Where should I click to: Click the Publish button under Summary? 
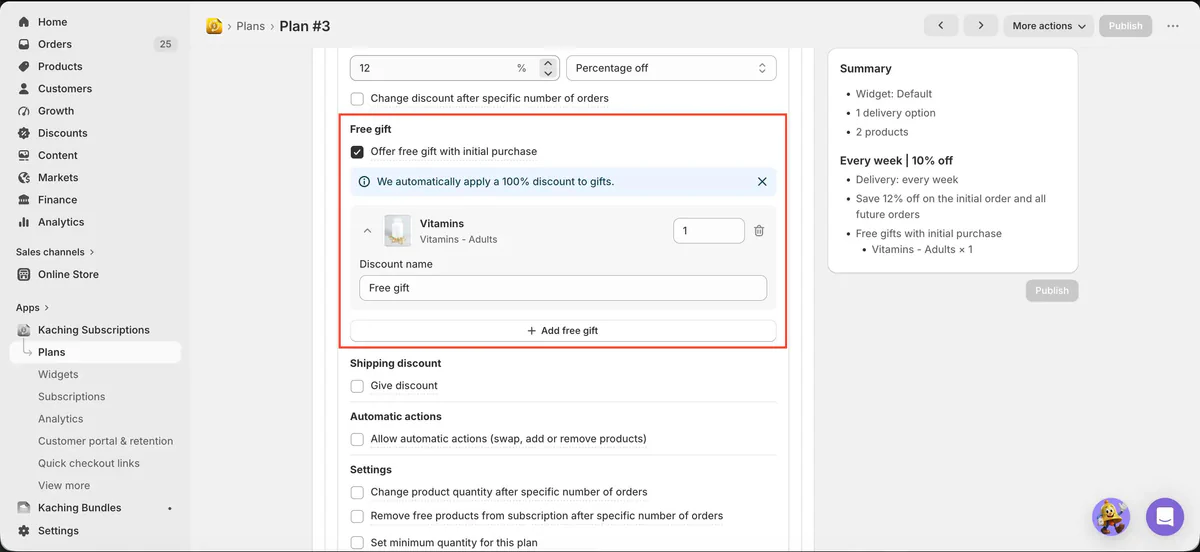pyautogui.click(x=1052, y=291)
